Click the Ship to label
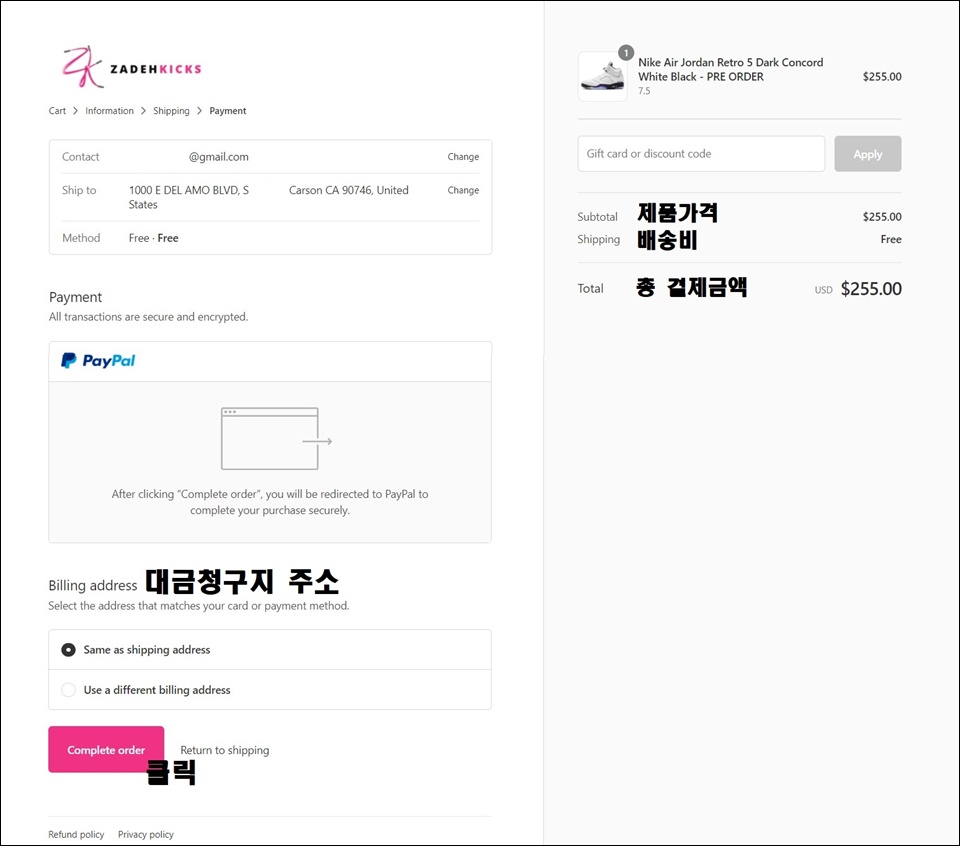This screenshot has height=846, width=960. point(79,190)
